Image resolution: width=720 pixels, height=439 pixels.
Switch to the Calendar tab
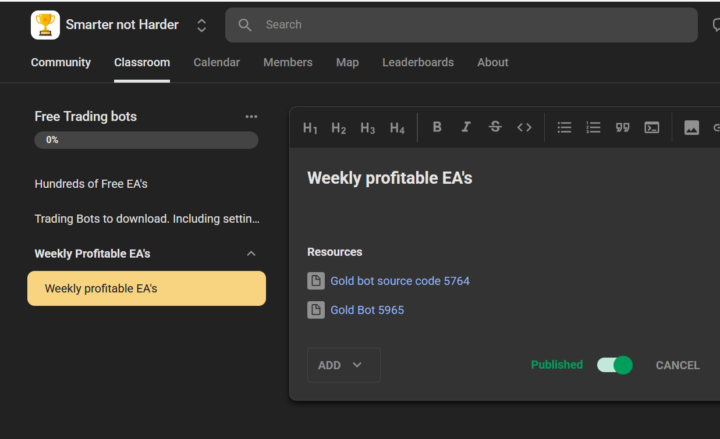216,62
